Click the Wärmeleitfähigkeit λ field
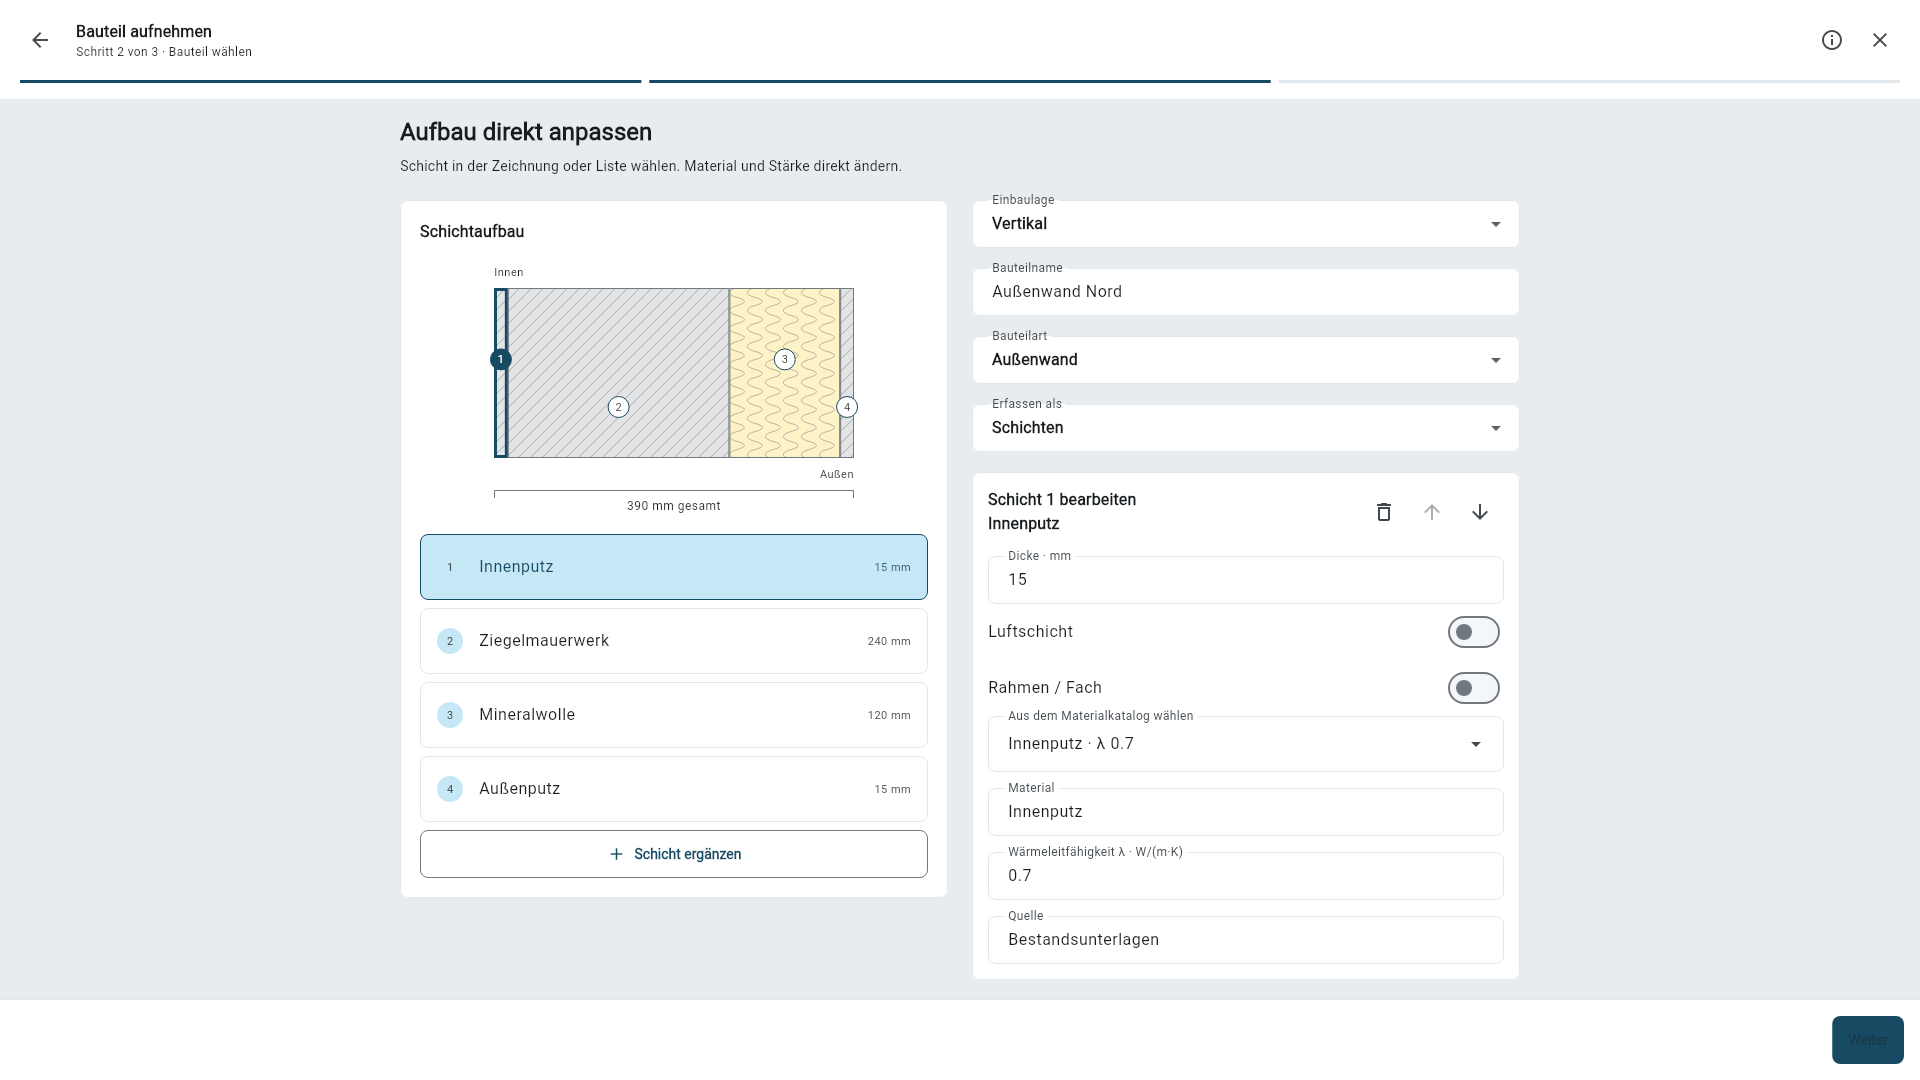The width and height of the screenshot is (1920, 1080). (x=1246, y=876)
